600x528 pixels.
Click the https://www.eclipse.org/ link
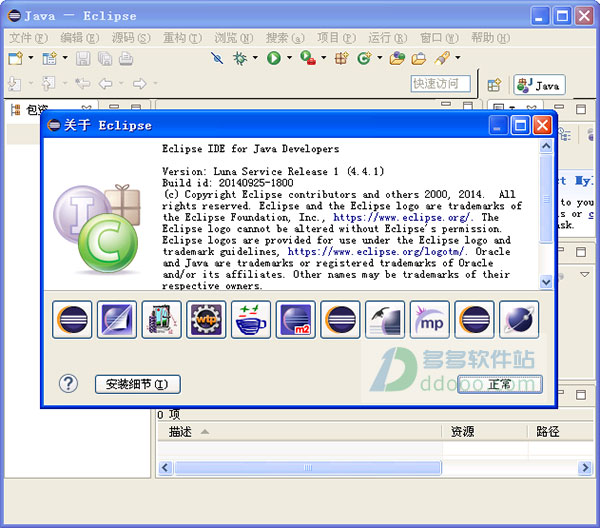point(401,217)
